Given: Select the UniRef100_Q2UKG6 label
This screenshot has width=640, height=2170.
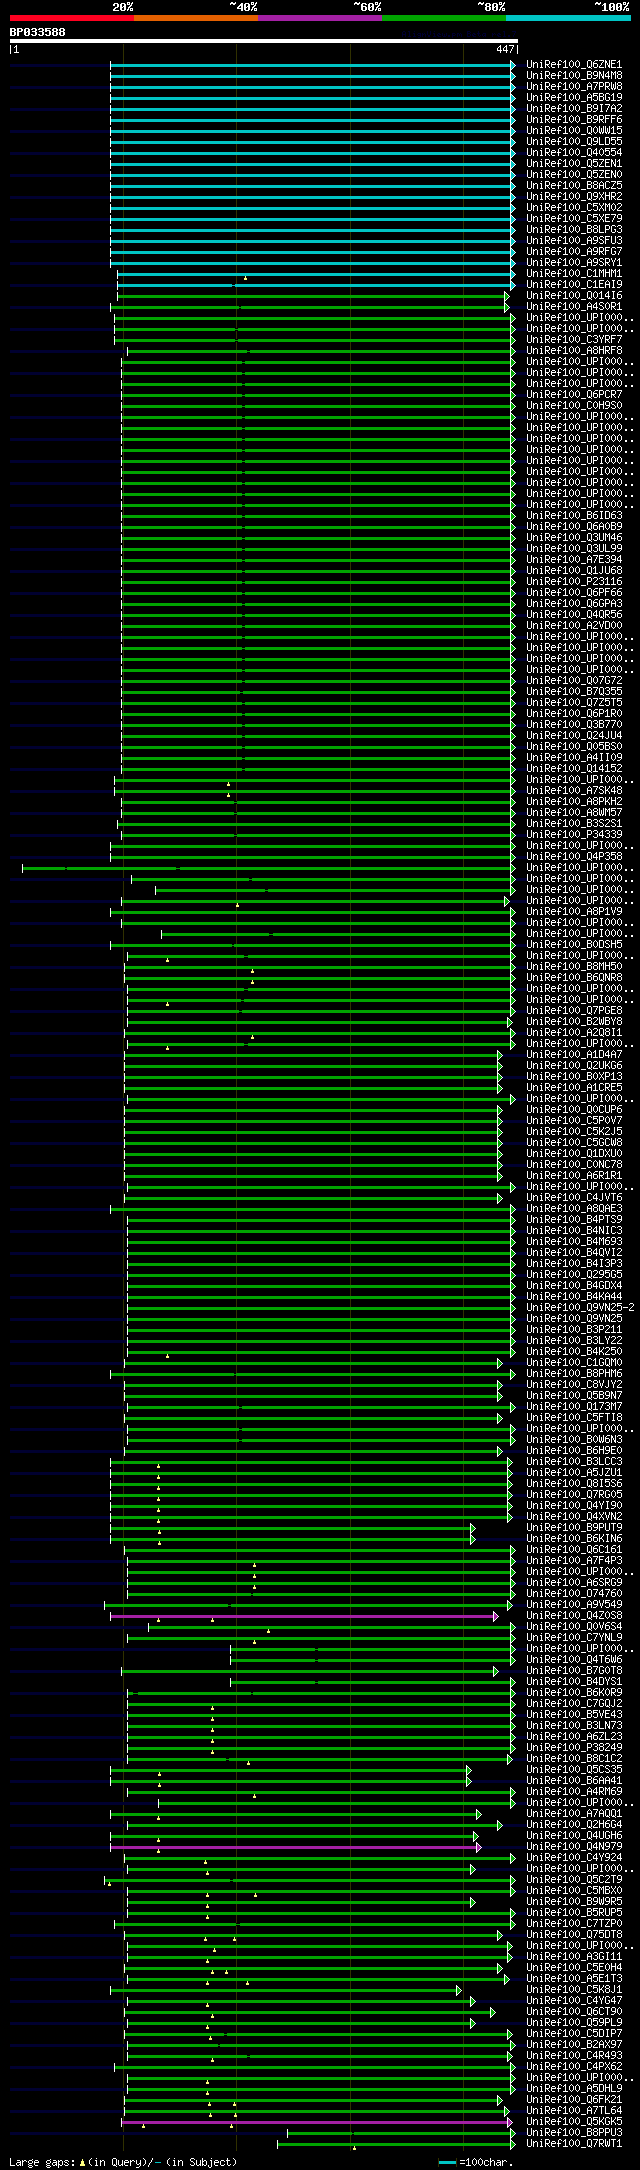Looking at the screenshot, I should pyautogui.click(x=574, y=1066).
